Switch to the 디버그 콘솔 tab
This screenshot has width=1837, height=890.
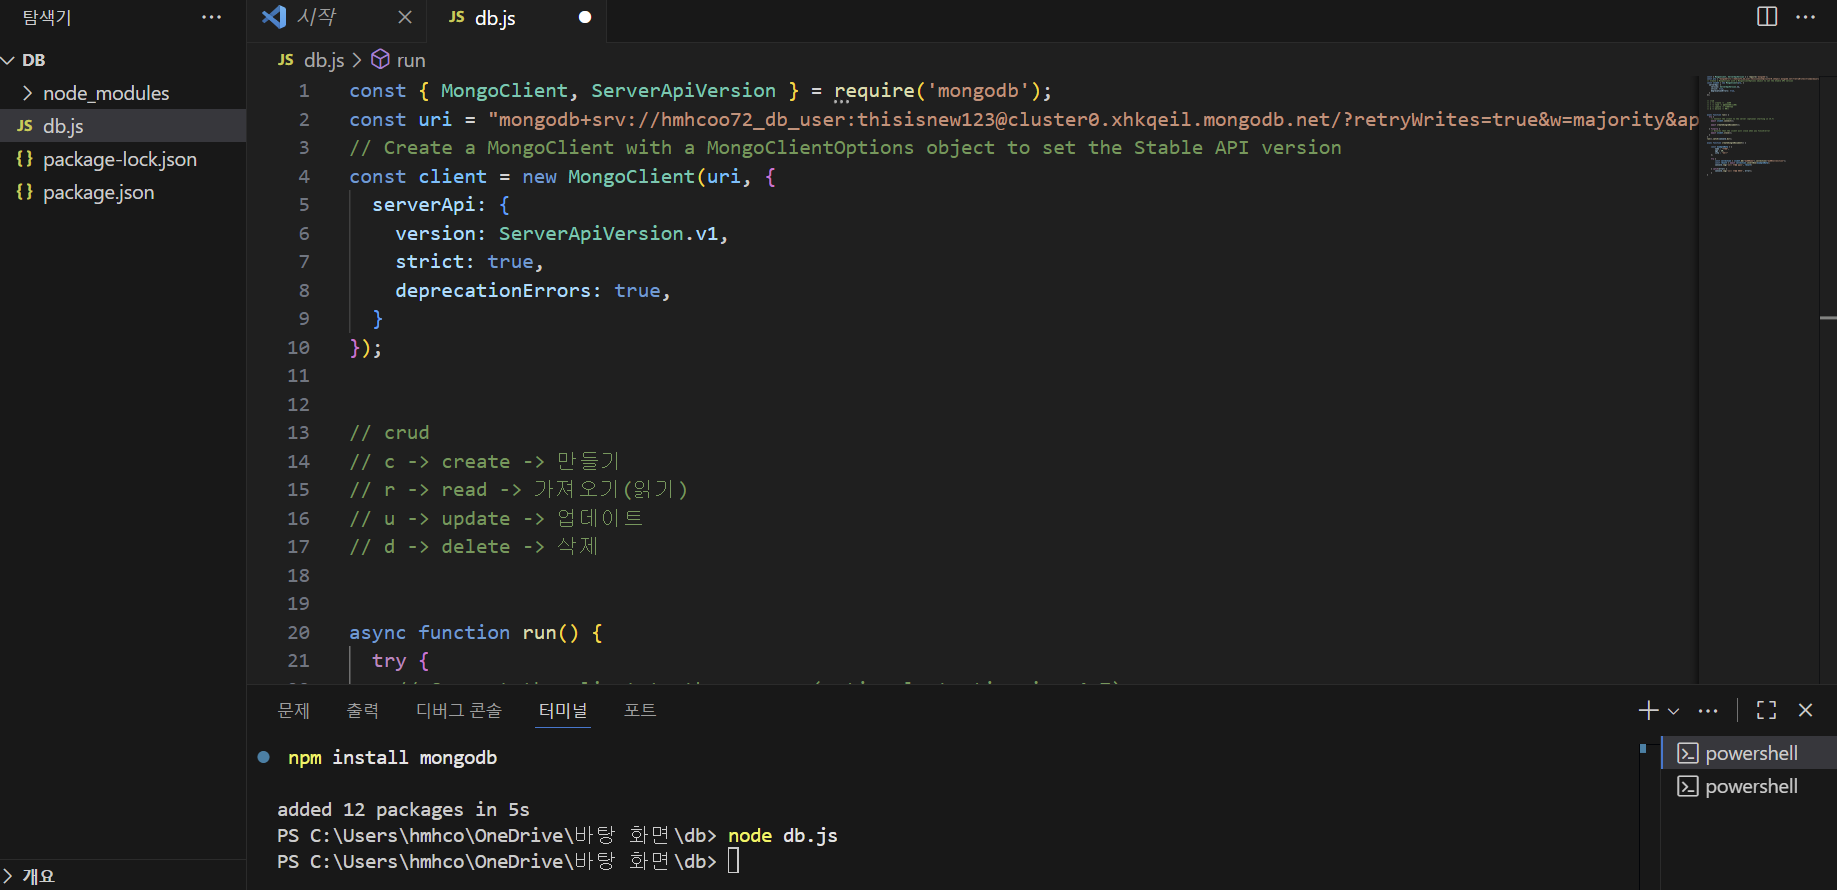click(458, 710)
